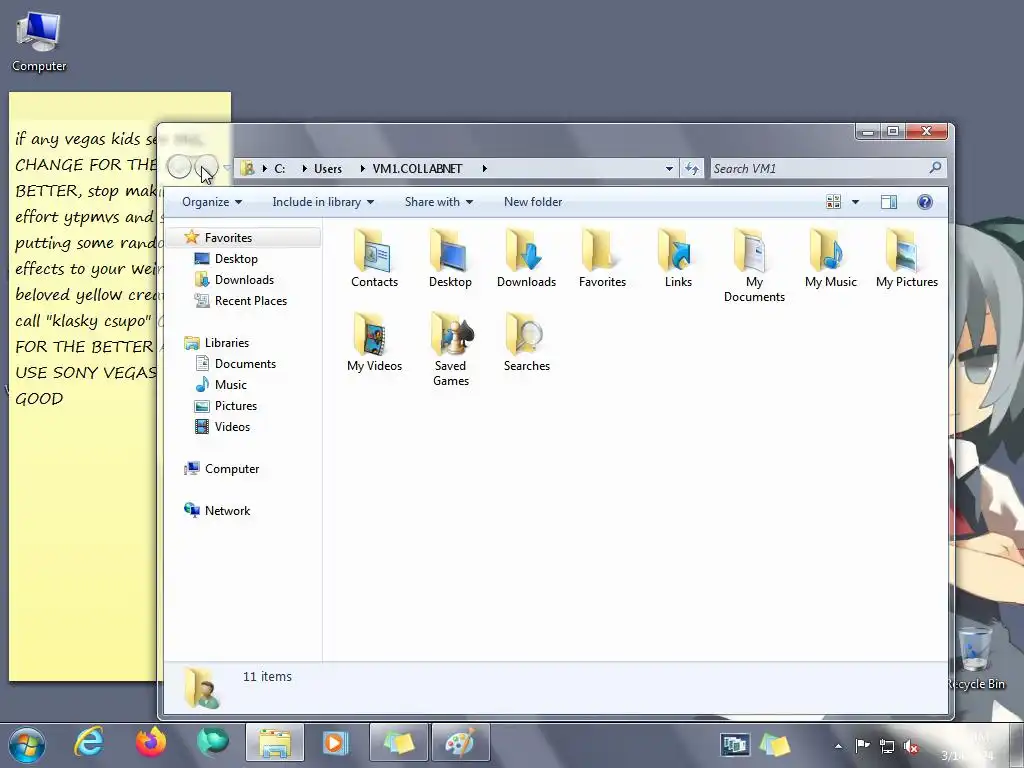Screen dimensions: 1024x768
Task: Switch to Paint in the taskbar
Action: pos(460,743)
